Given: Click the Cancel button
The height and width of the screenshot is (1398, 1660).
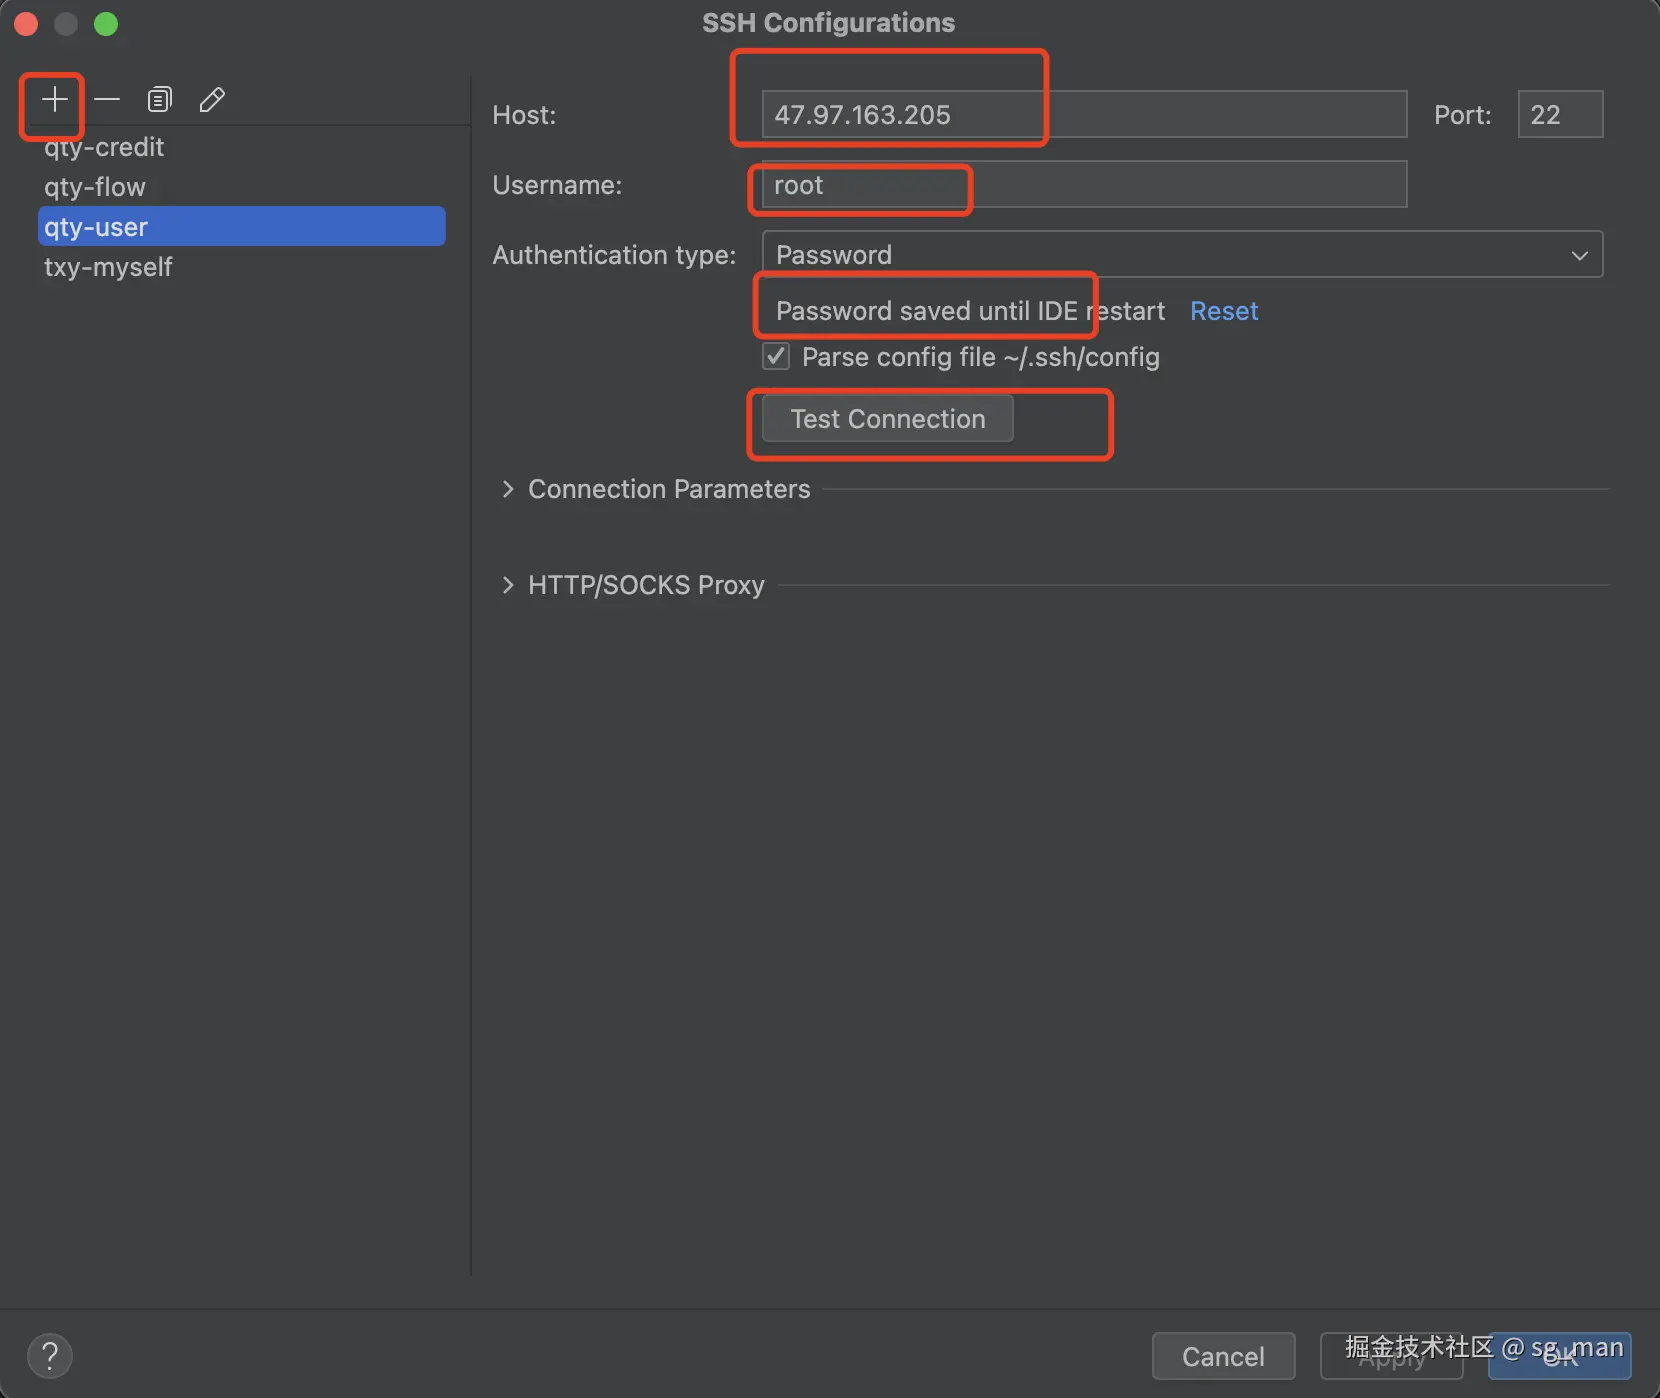Looking at the screenshot, I should [x=1223, y=1356].
